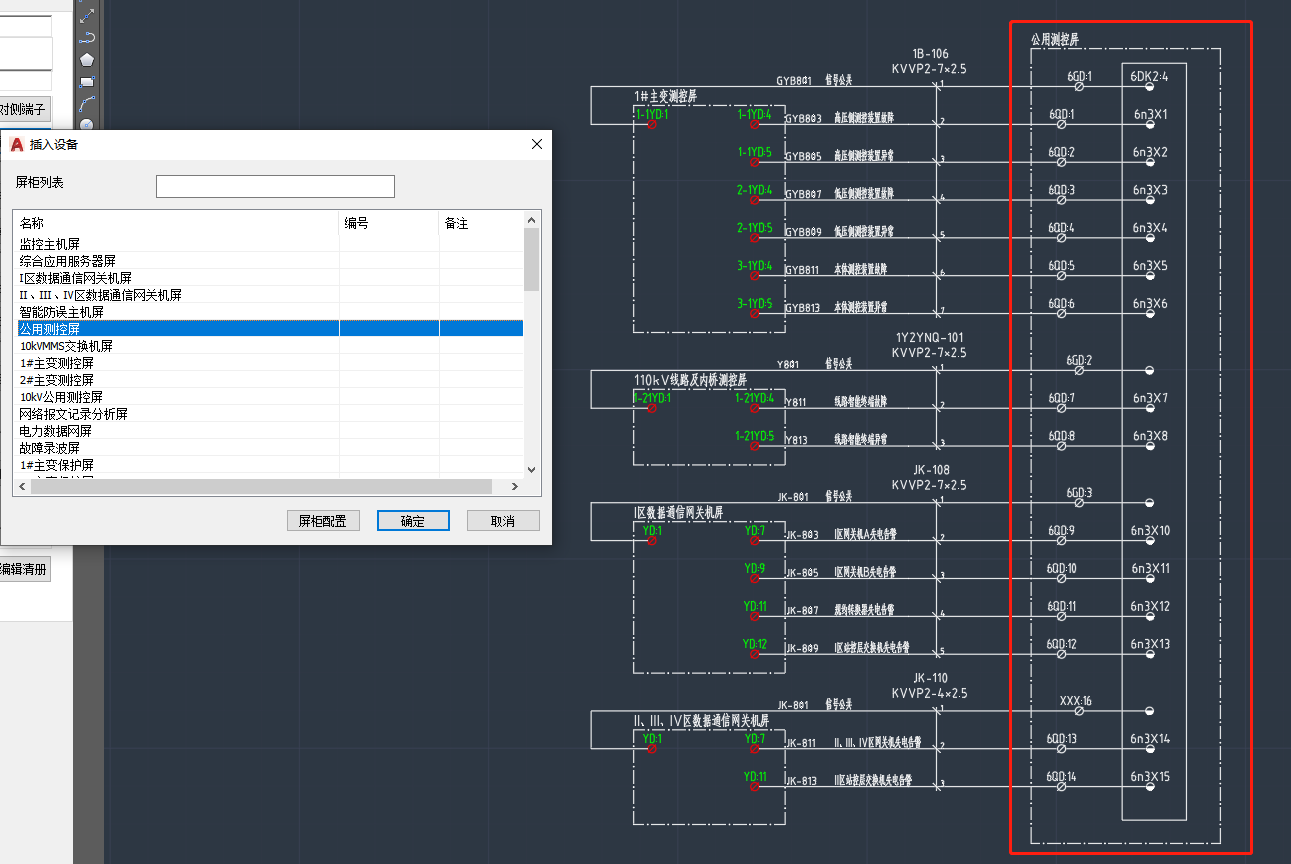Screen dimensions: 1291x864
Task: Click the 屏柜列表 search input field
Action: [x=275, y=186]
